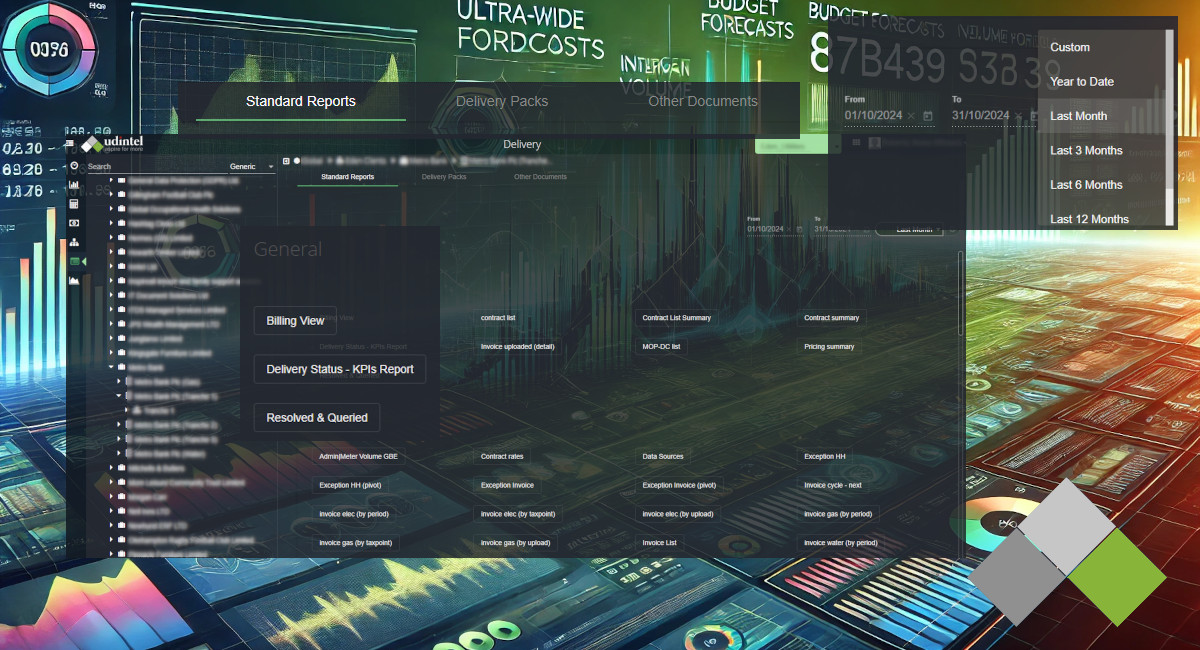This screenshot has width=1200, height=650.
Task: Open the org hierarchy icon in sidebar
Action: tap(74, 242)
